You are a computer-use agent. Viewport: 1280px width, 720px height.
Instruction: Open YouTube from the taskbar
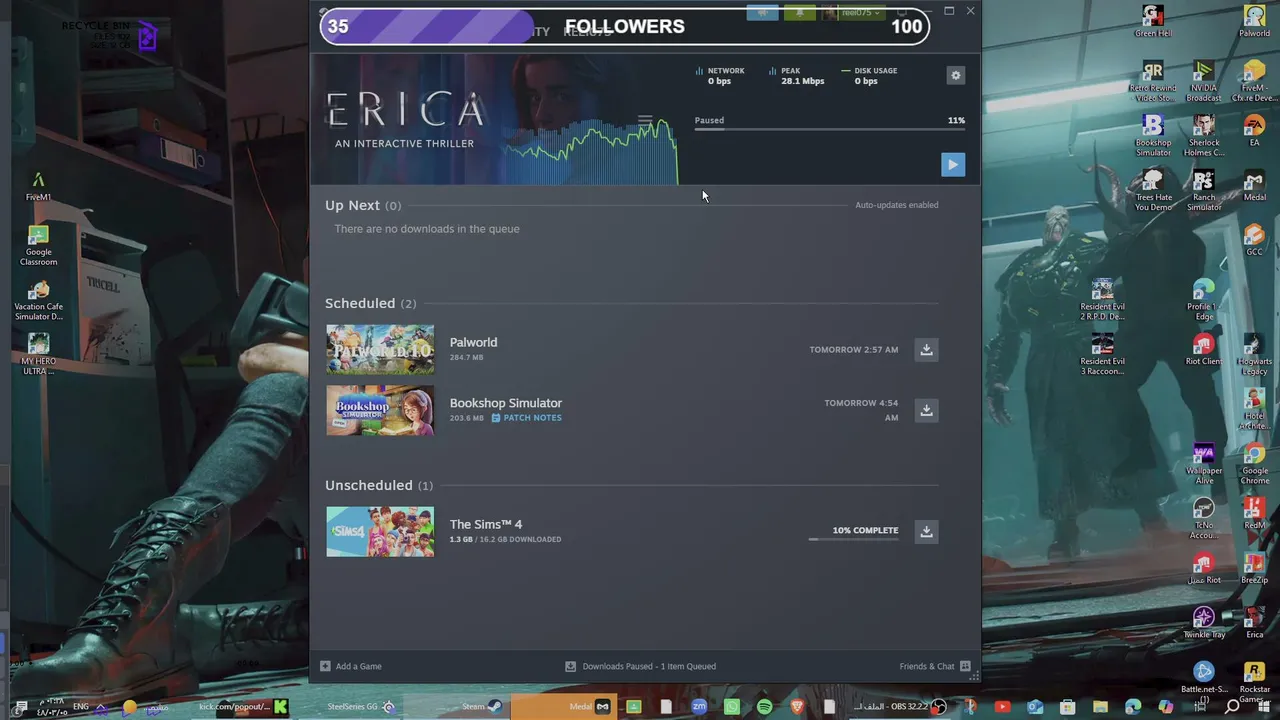(1002, 707)
